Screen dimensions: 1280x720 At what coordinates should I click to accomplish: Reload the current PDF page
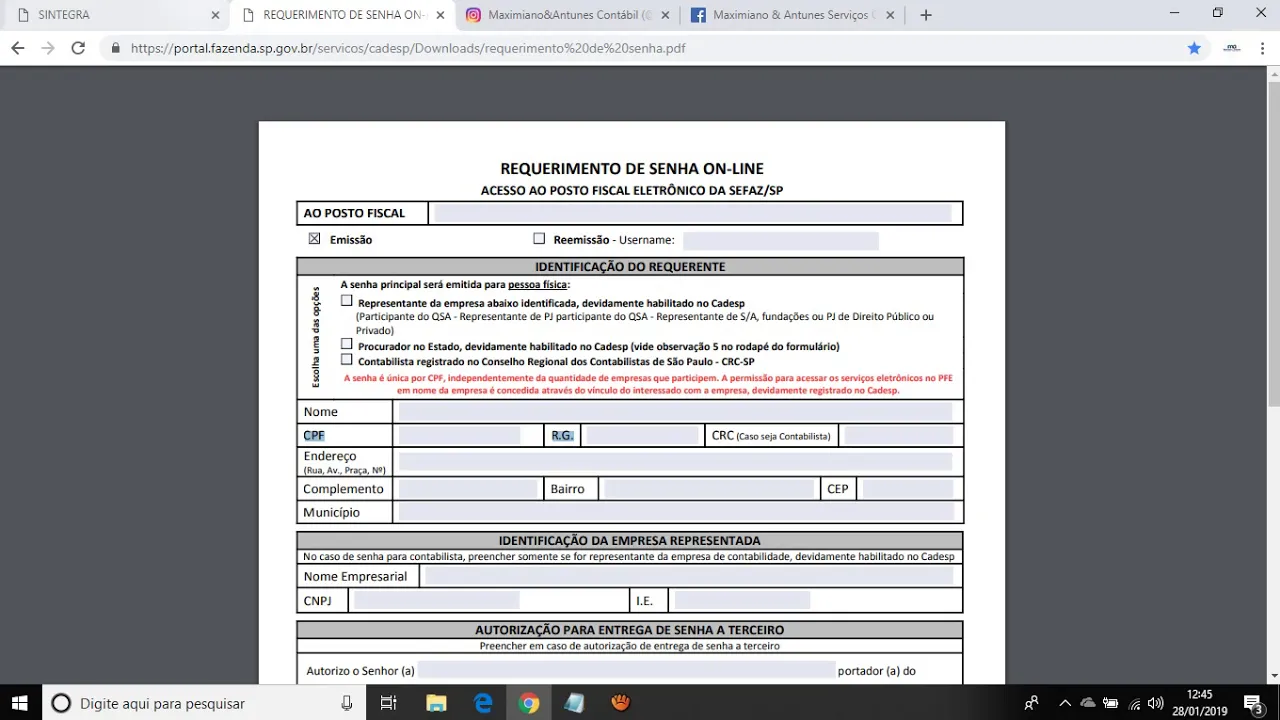pyautogui.click(x=78, y=48)
